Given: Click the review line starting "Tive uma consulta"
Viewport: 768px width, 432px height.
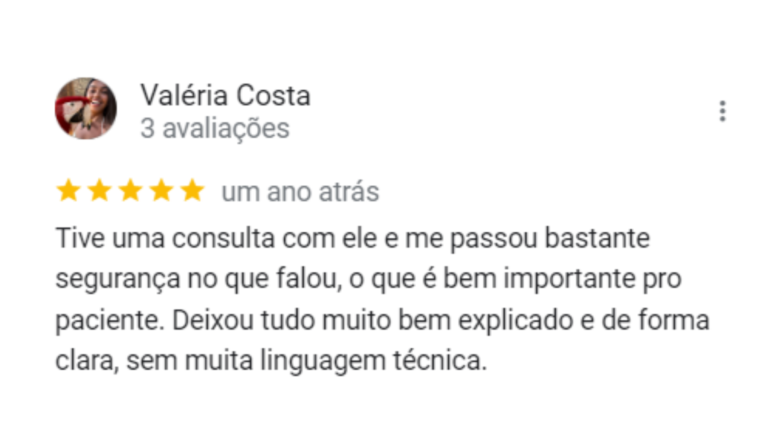Looking at the screenshot, I should pos(353,239).
